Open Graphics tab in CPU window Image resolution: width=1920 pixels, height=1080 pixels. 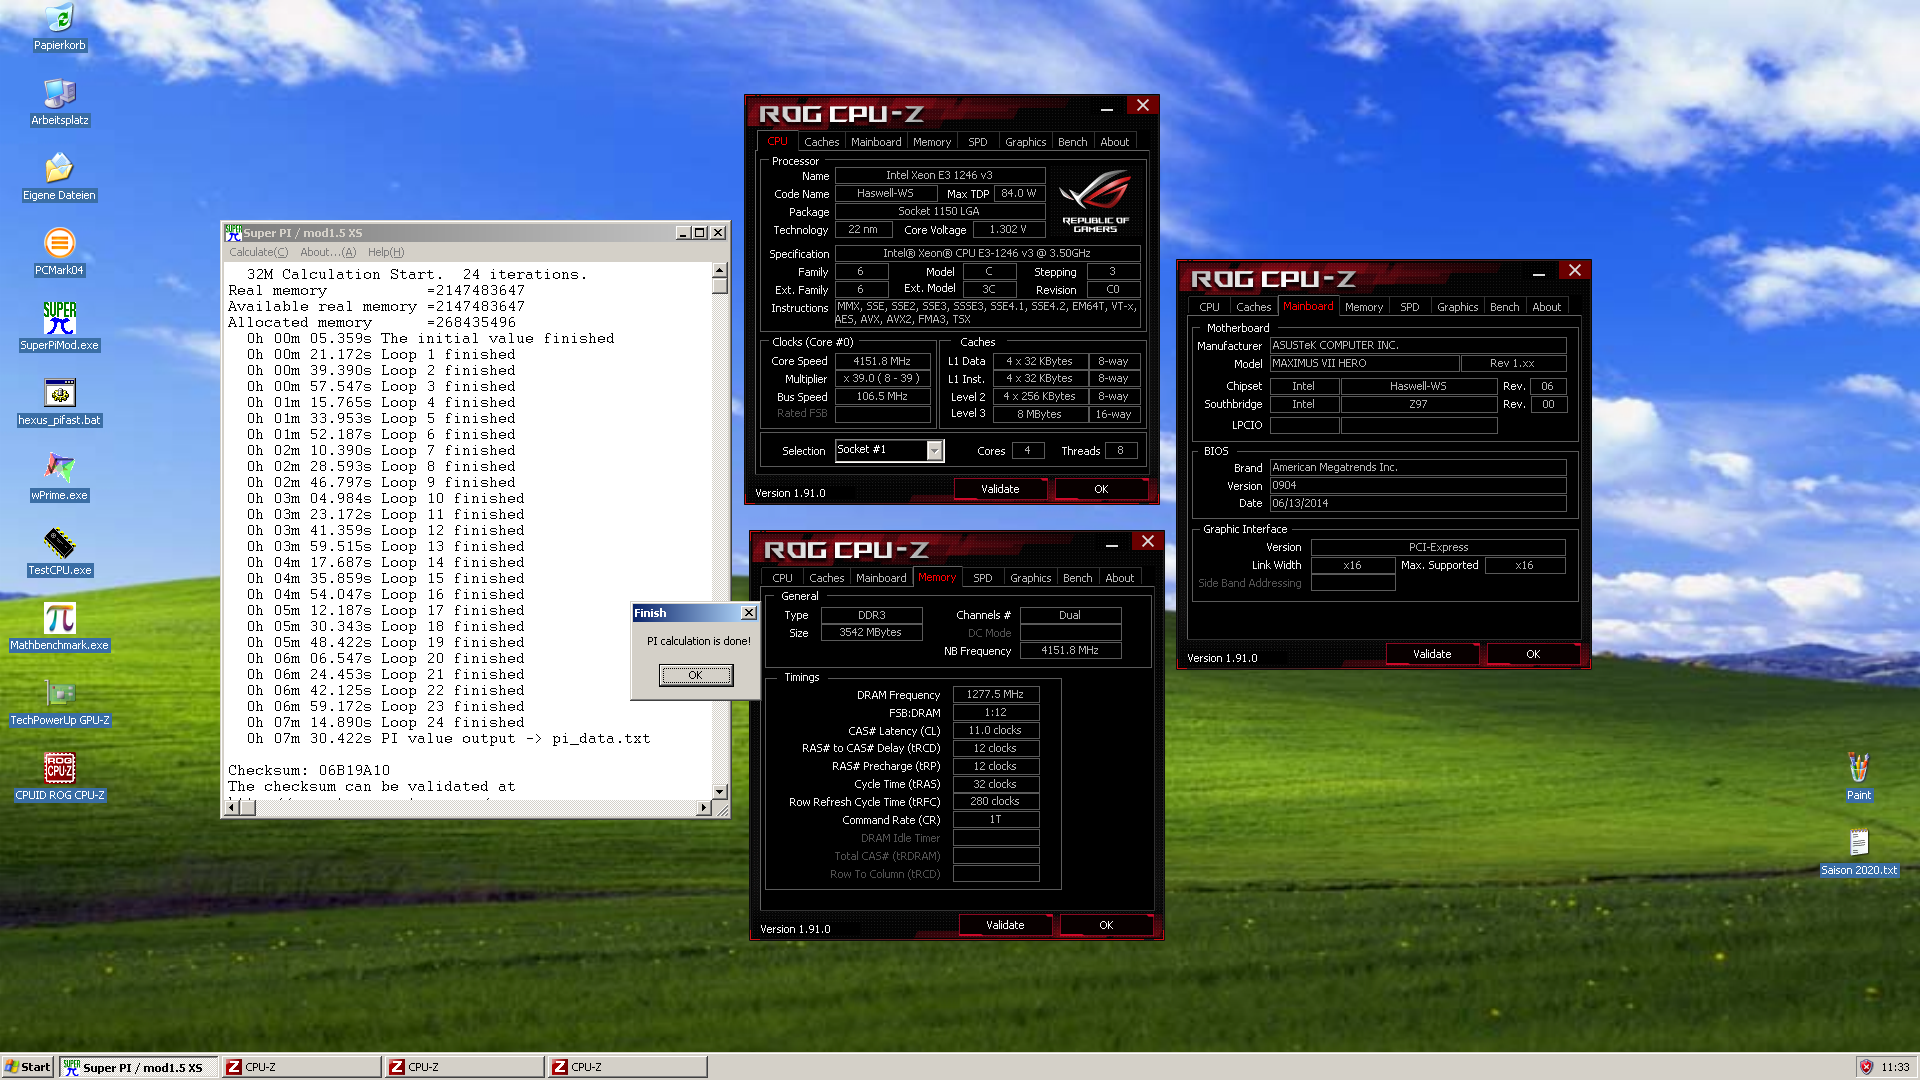(x=1025, y=142)
